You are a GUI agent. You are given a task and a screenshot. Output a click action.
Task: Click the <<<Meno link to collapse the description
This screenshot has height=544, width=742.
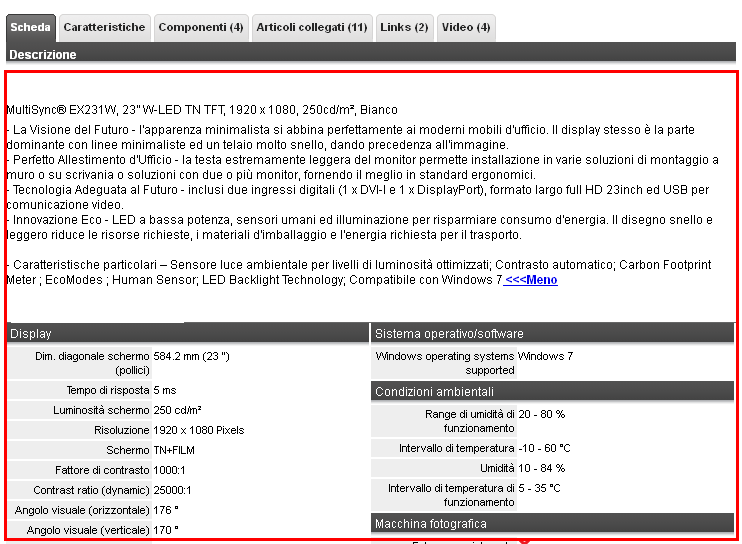pyautogui.click(x=530, y=280)
